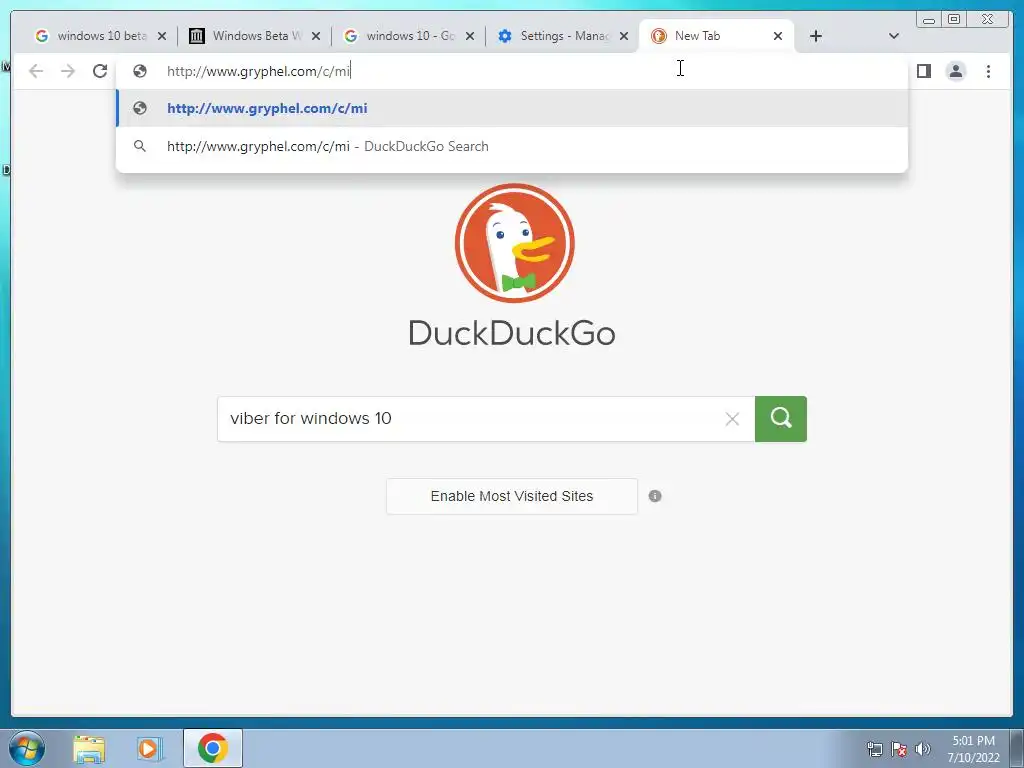Screen dimensions: 1024x768
Task: Switch to the 'windows 10 beta' tab
Action: coord(100,36)
